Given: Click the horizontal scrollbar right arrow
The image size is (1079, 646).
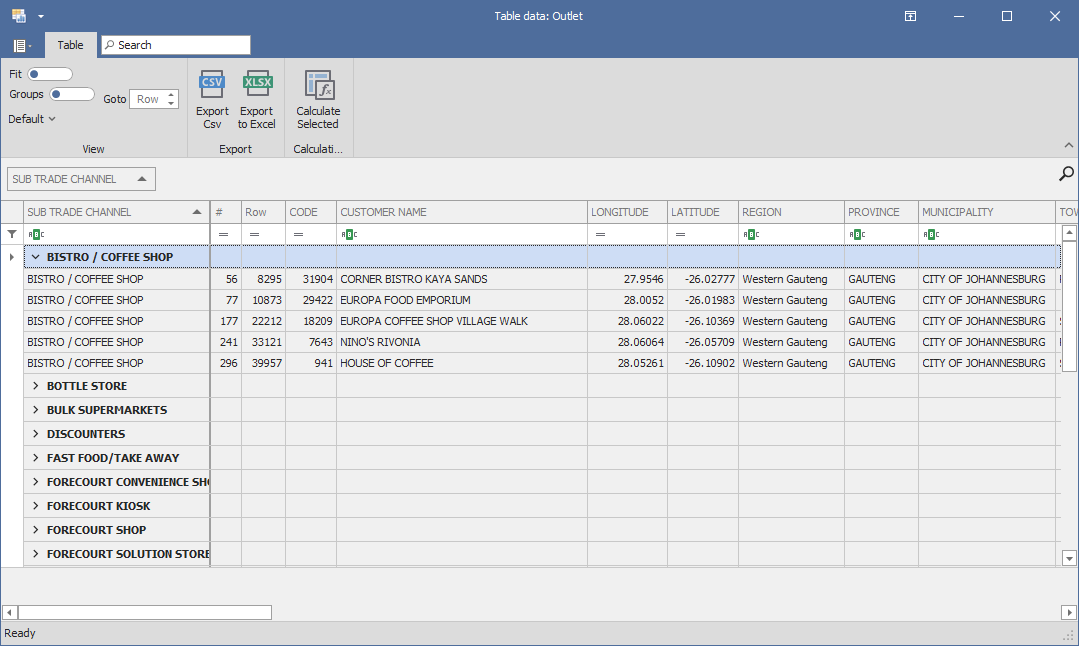Looking at the screenshot, I should coord(1069,612).
